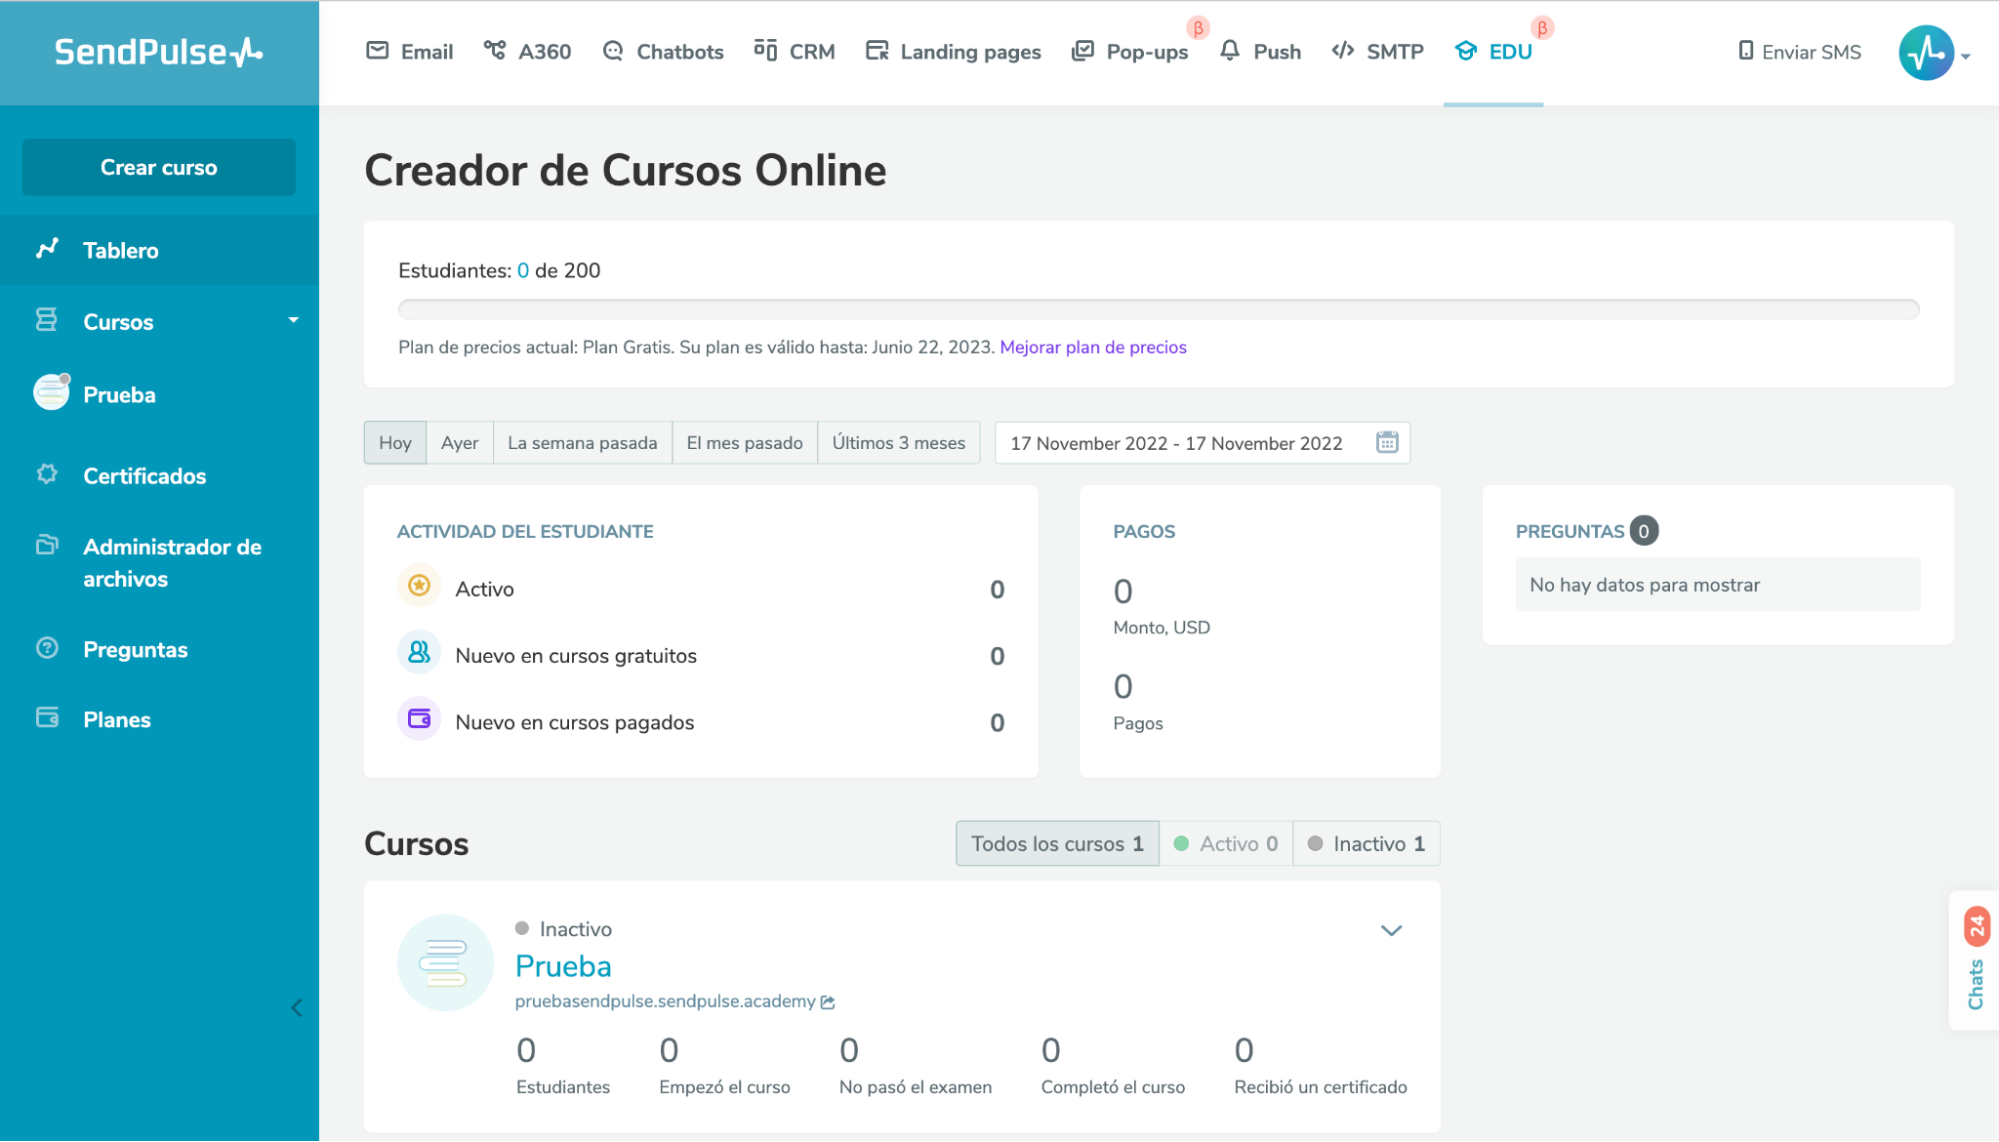
Task: Open the Push bell icon
Action: [x=1229, y=51]
